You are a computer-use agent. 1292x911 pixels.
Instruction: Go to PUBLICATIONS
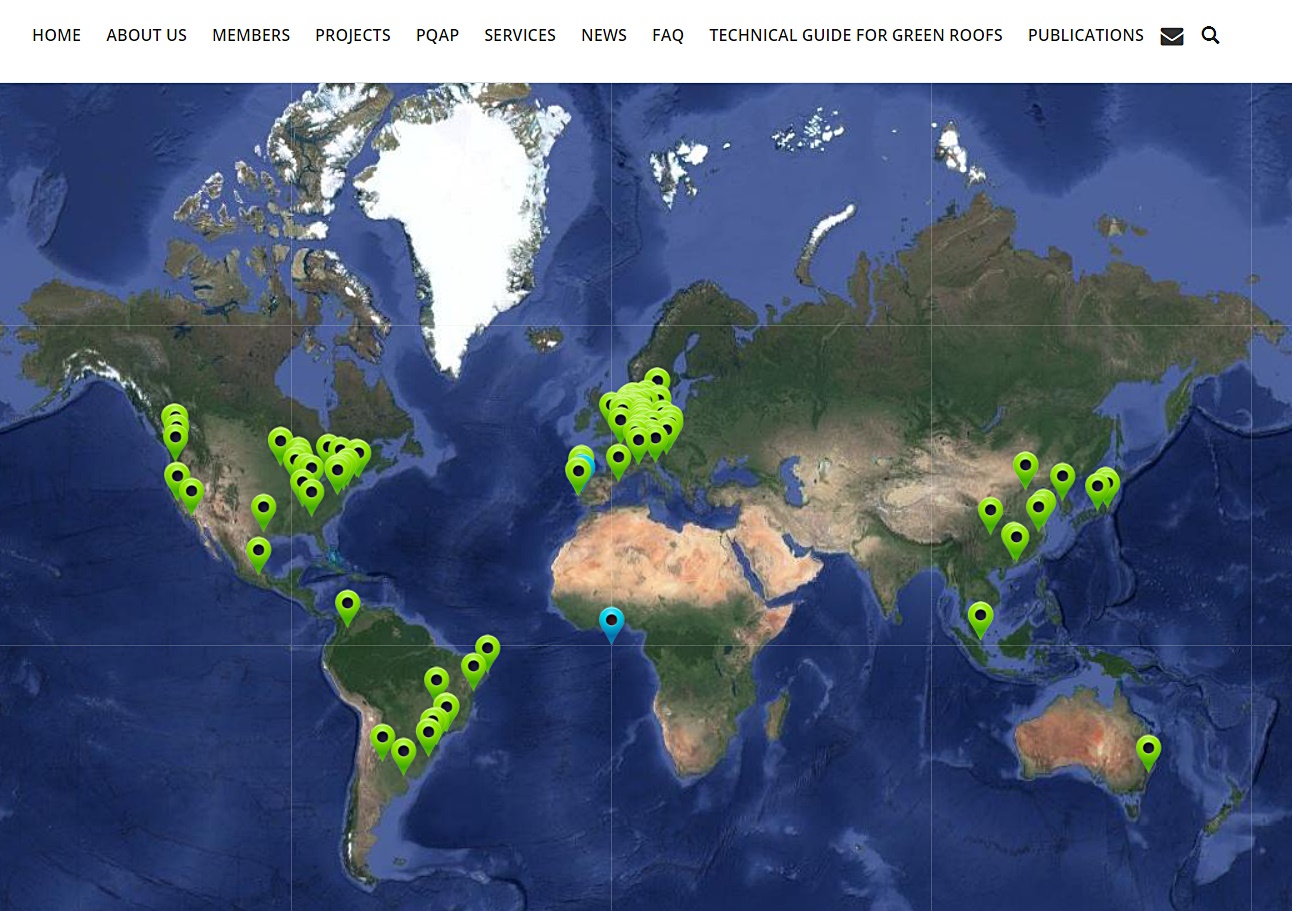point(1086,35)
